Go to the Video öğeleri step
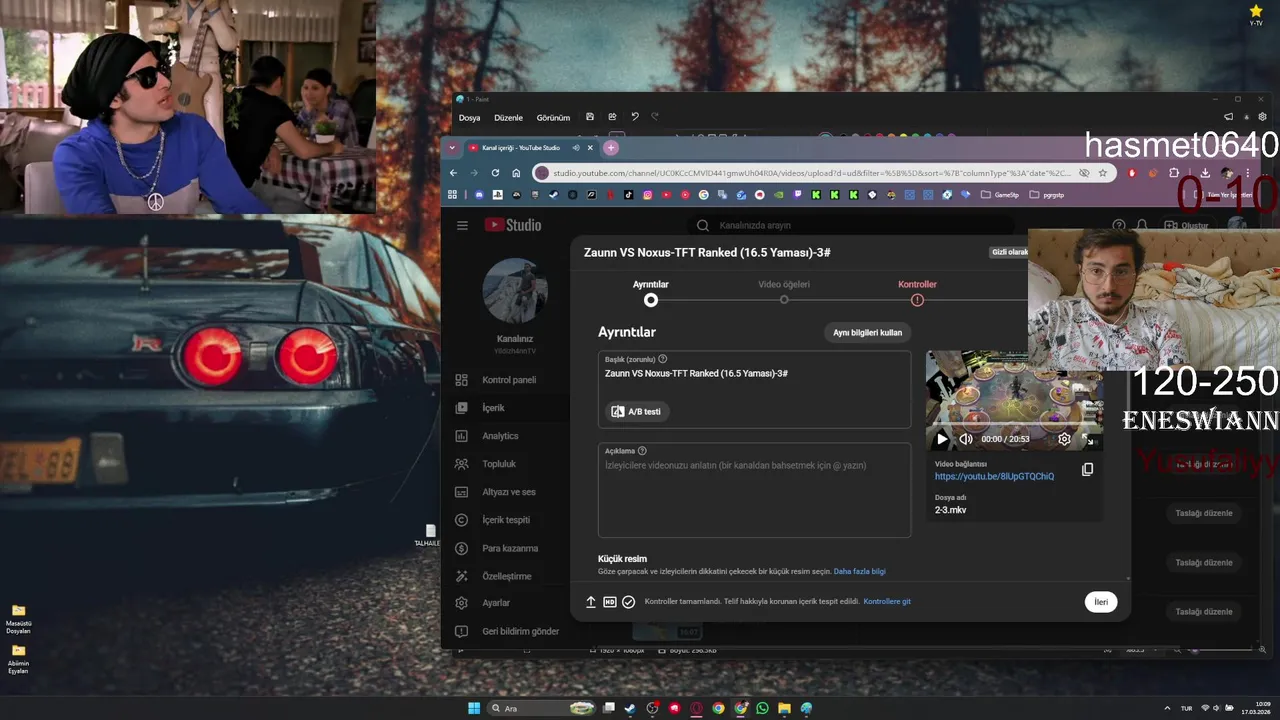 pyautogui.click(x=784, y=292)
